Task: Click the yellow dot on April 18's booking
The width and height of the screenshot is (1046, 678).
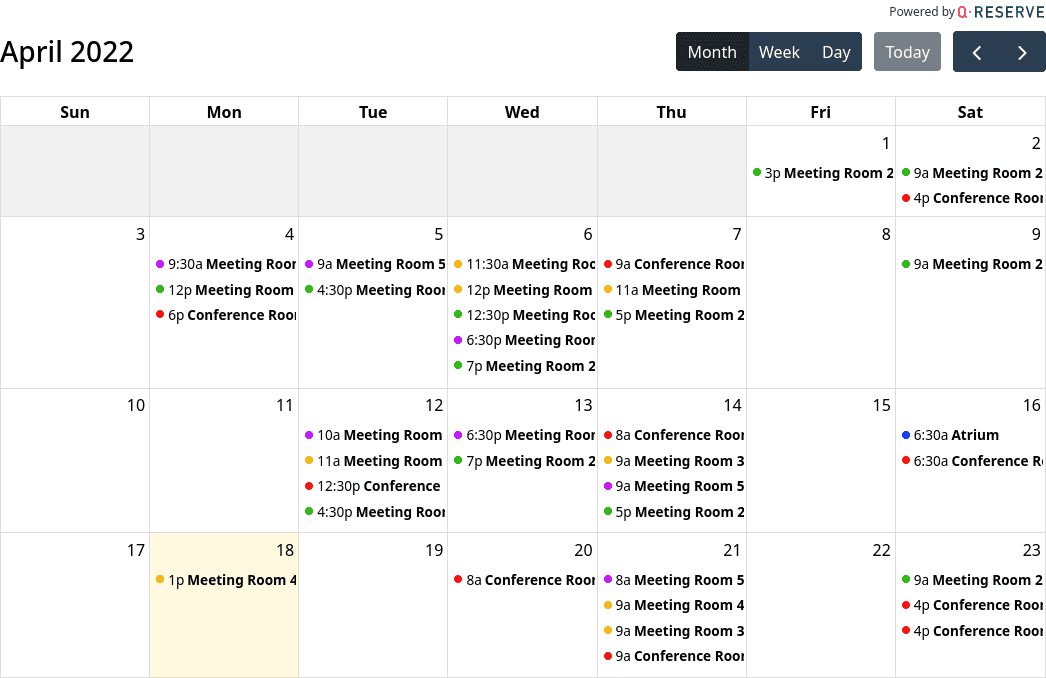Action: (x=160, y=580)
